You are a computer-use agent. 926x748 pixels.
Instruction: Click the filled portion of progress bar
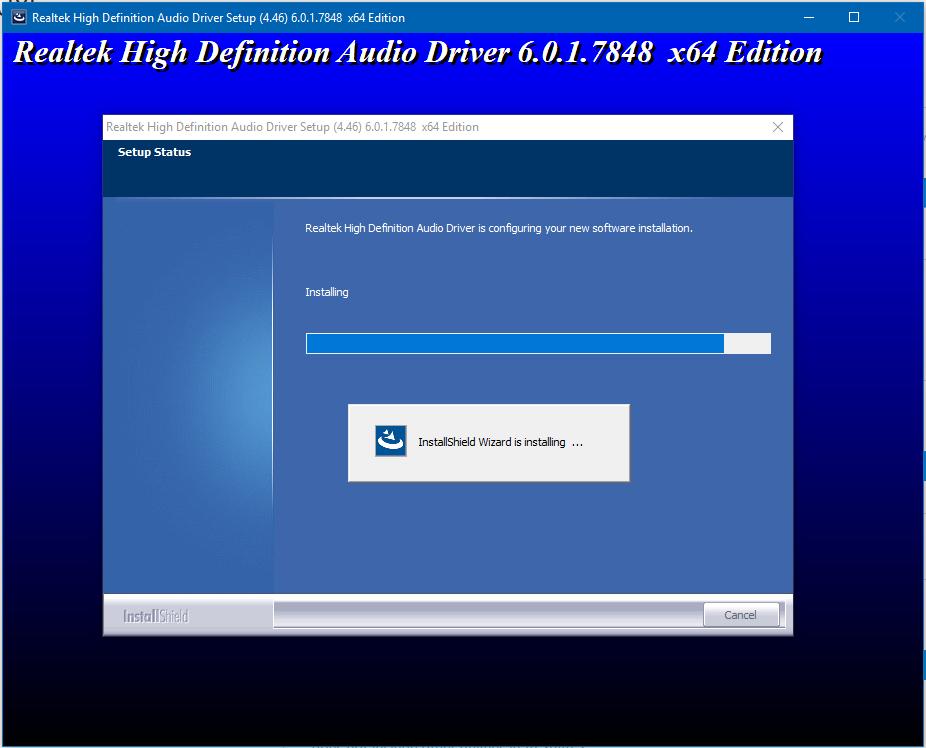coord(514,344)
